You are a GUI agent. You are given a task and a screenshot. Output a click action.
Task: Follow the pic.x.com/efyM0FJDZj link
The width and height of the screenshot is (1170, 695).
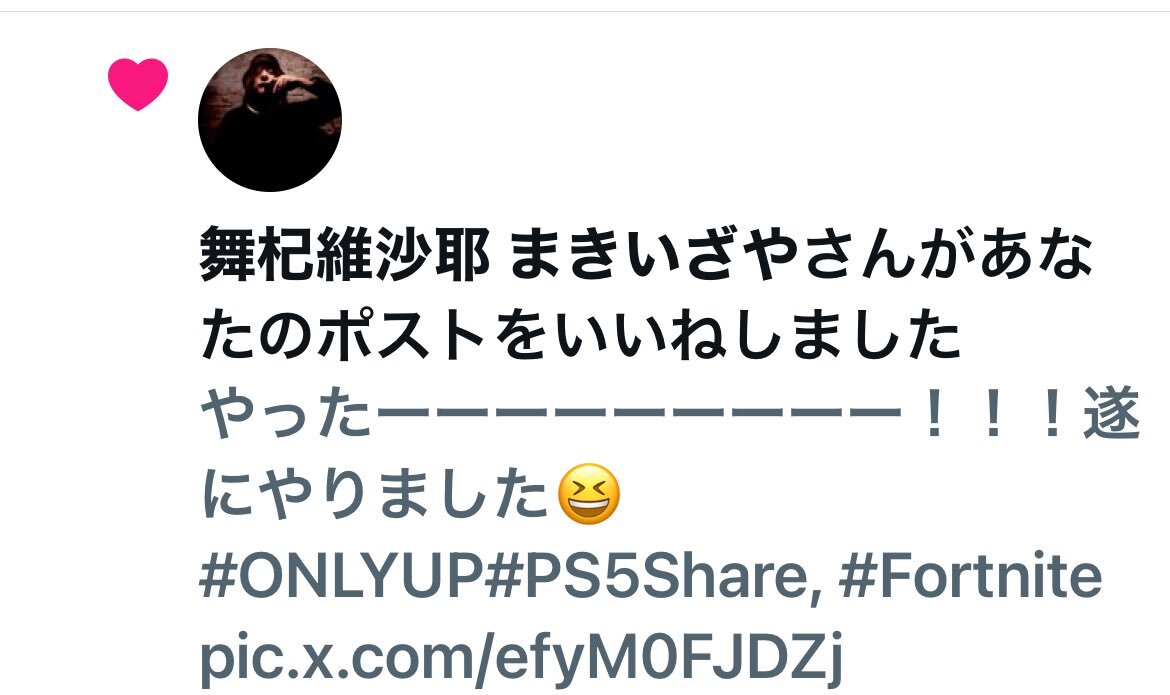tap(521, 656)
